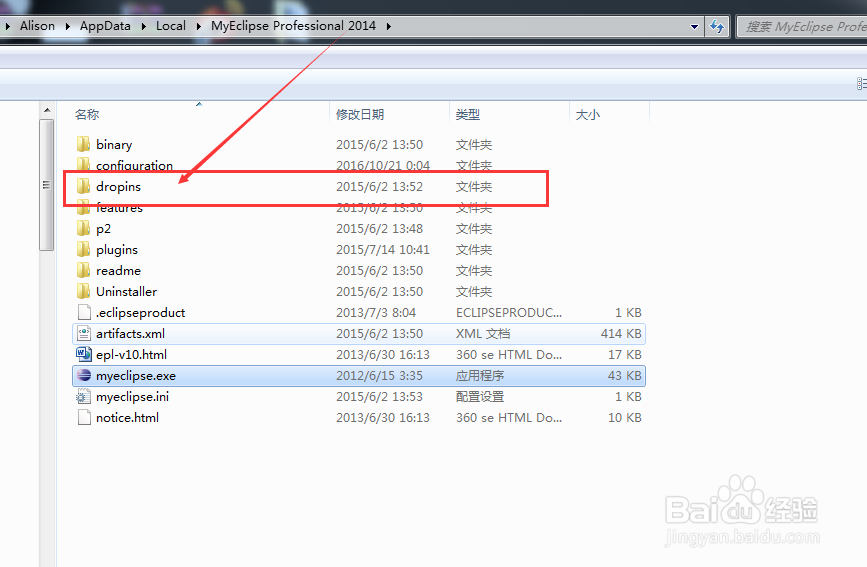Select the file name notice.html

127,418
